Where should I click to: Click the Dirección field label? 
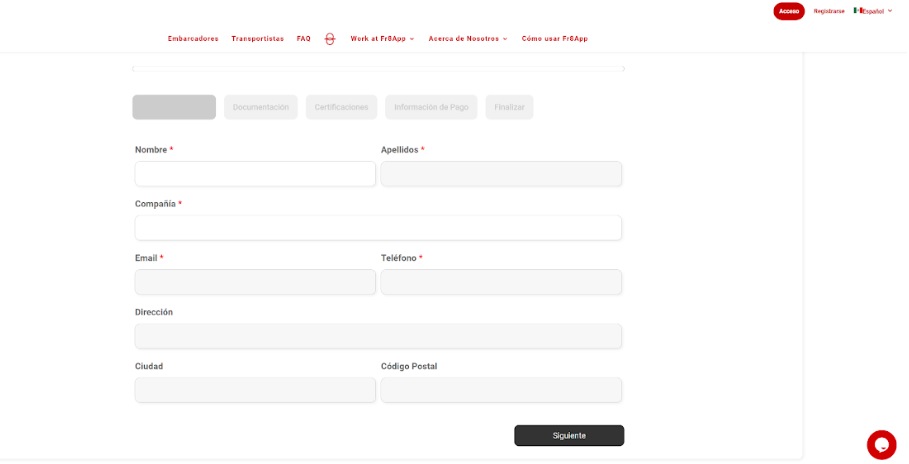point(154,312)
